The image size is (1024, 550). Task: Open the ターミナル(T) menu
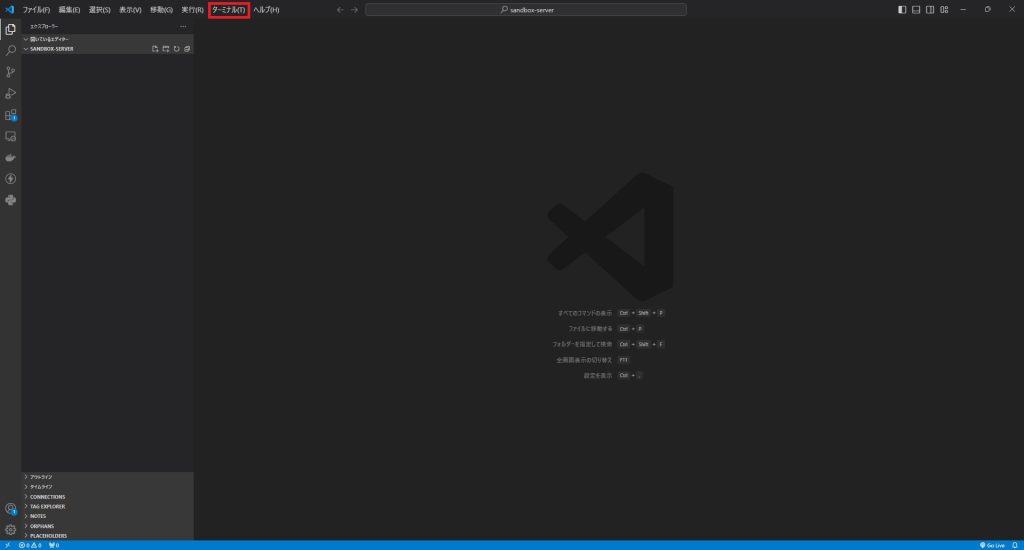[228, 10]
